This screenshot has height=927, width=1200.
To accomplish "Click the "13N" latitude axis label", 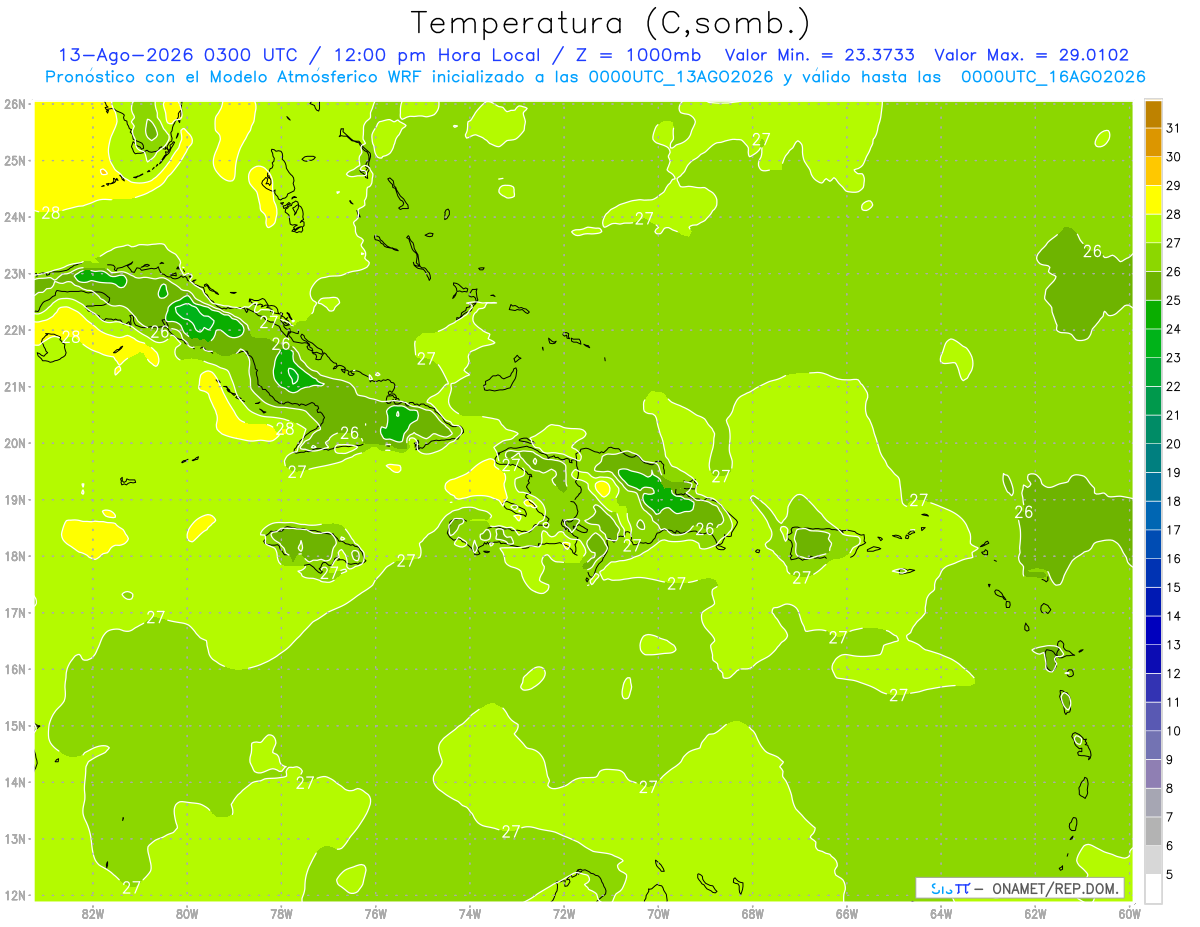I will point(14,839).
